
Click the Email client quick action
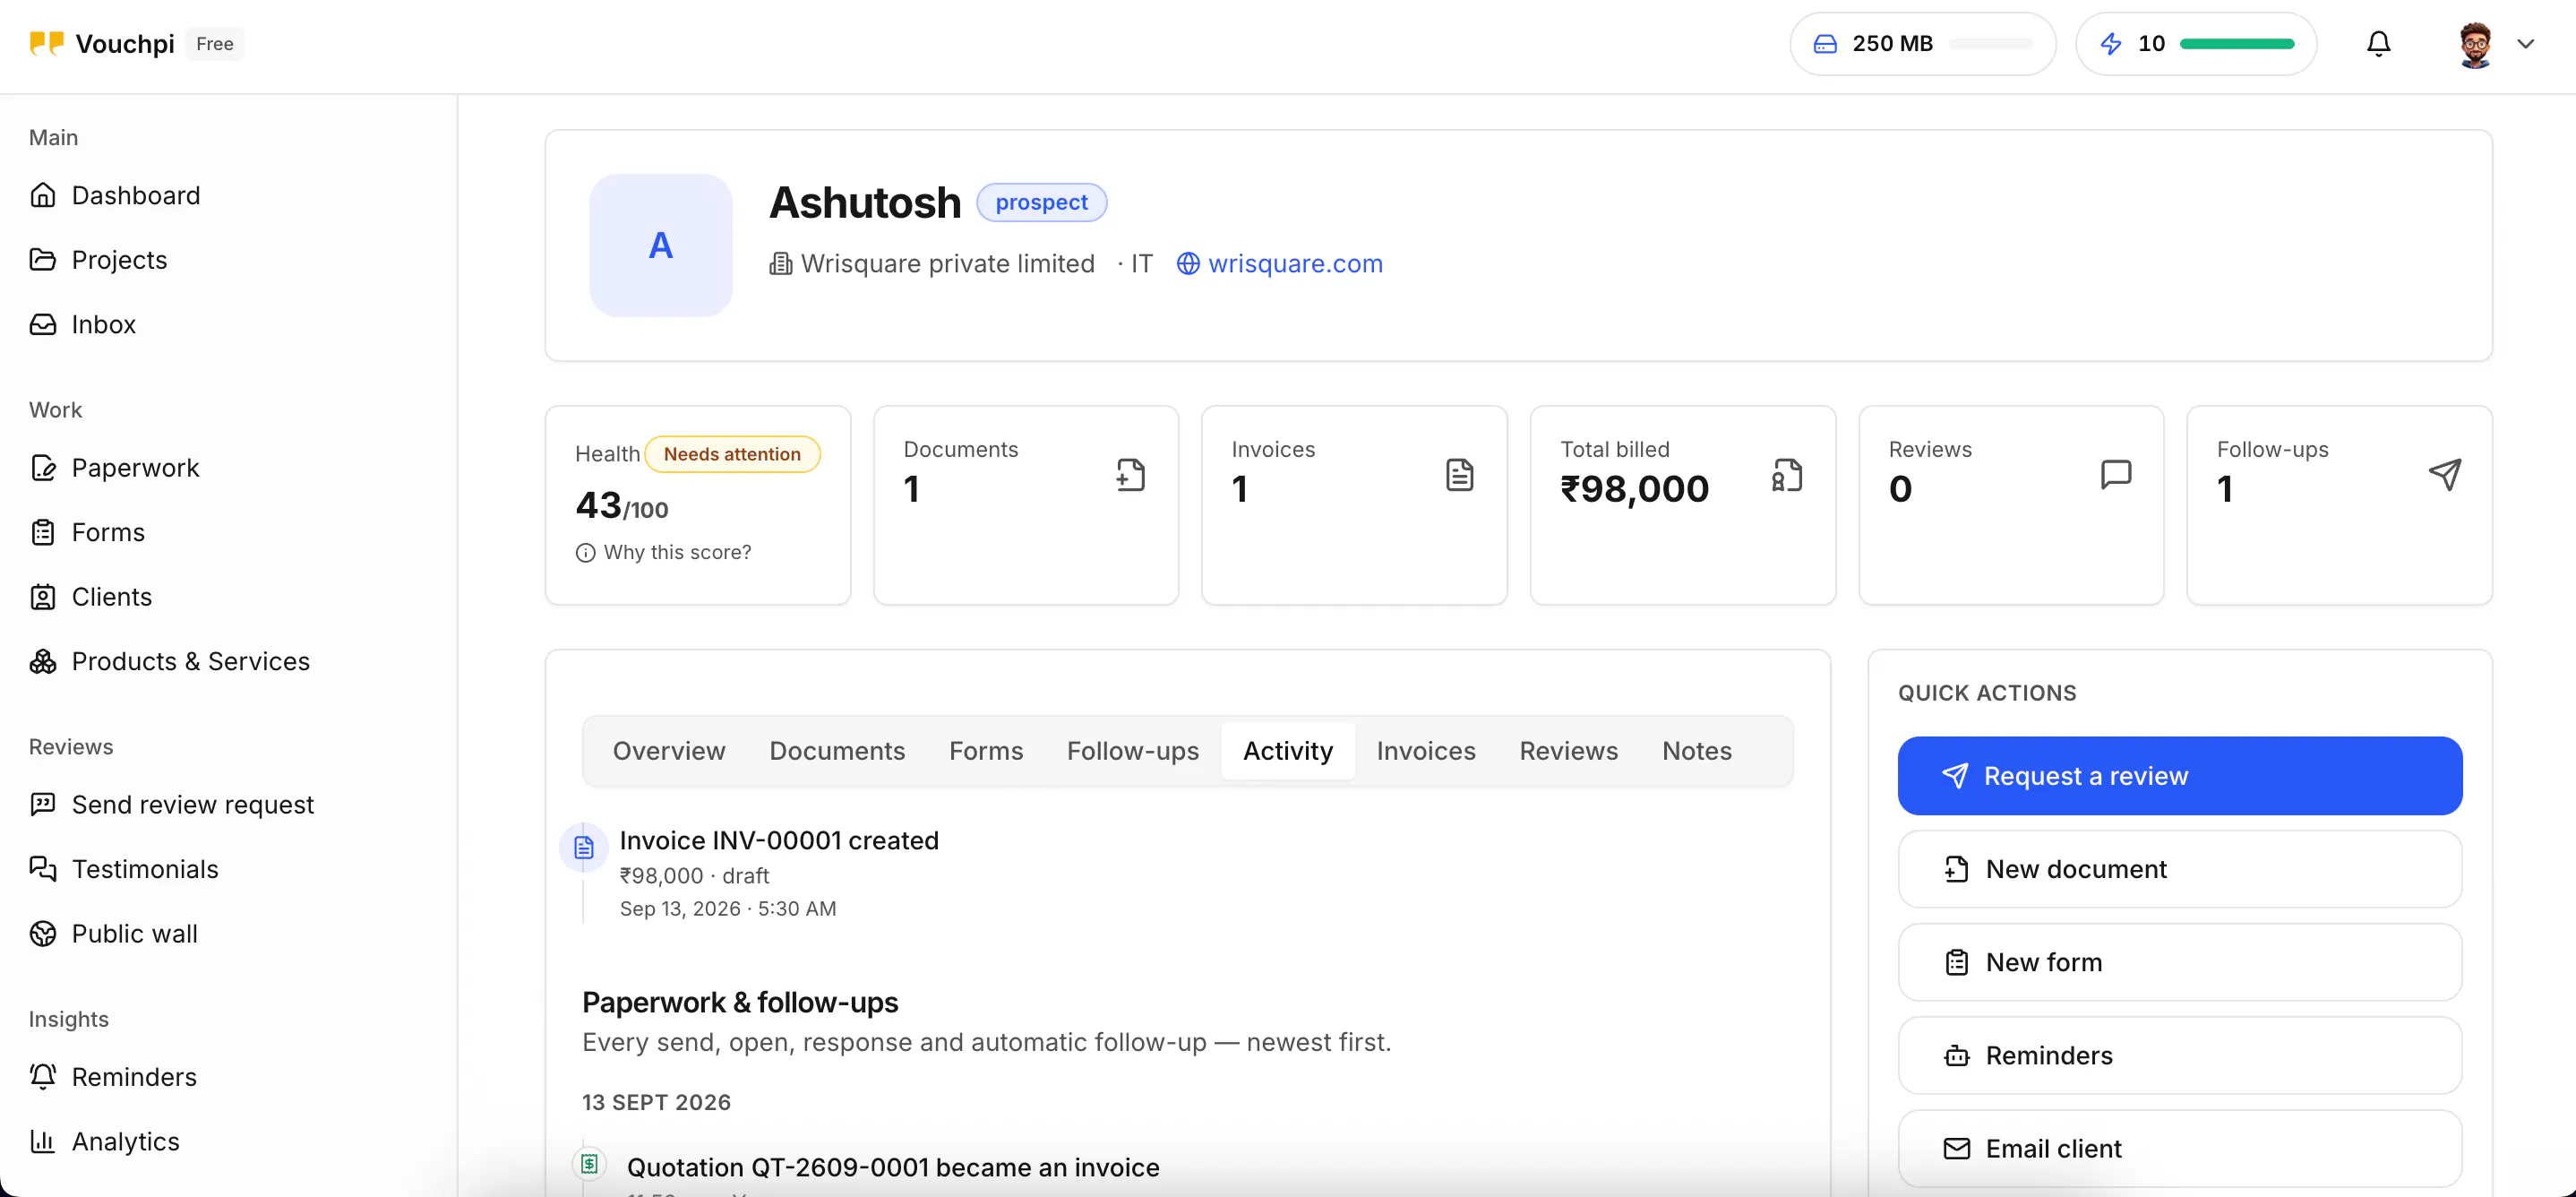coord(2180,1149)
